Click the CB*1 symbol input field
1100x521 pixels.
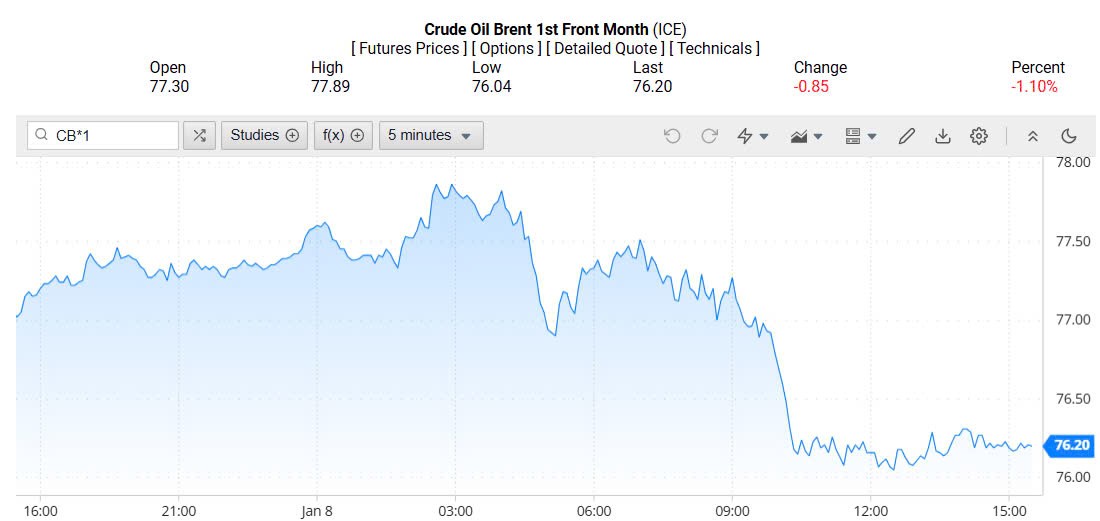tap(110, 135)
